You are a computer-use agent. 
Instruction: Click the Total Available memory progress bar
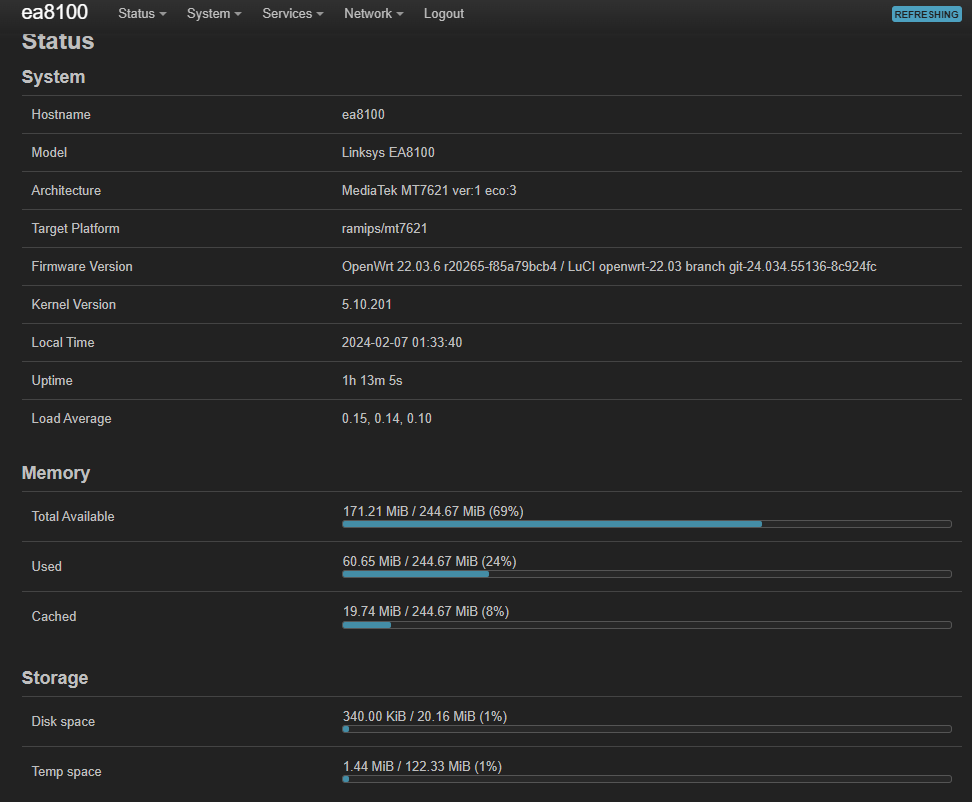(647, 524)
